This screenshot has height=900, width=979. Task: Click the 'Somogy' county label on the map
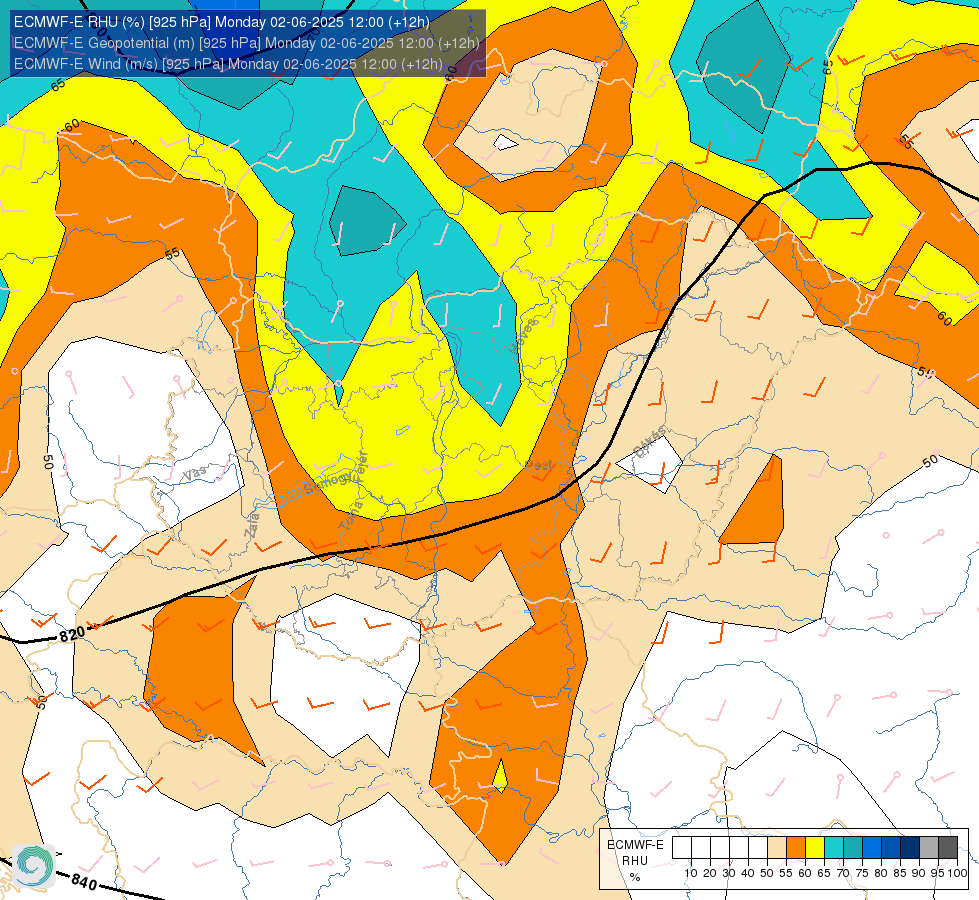[330, 482]
